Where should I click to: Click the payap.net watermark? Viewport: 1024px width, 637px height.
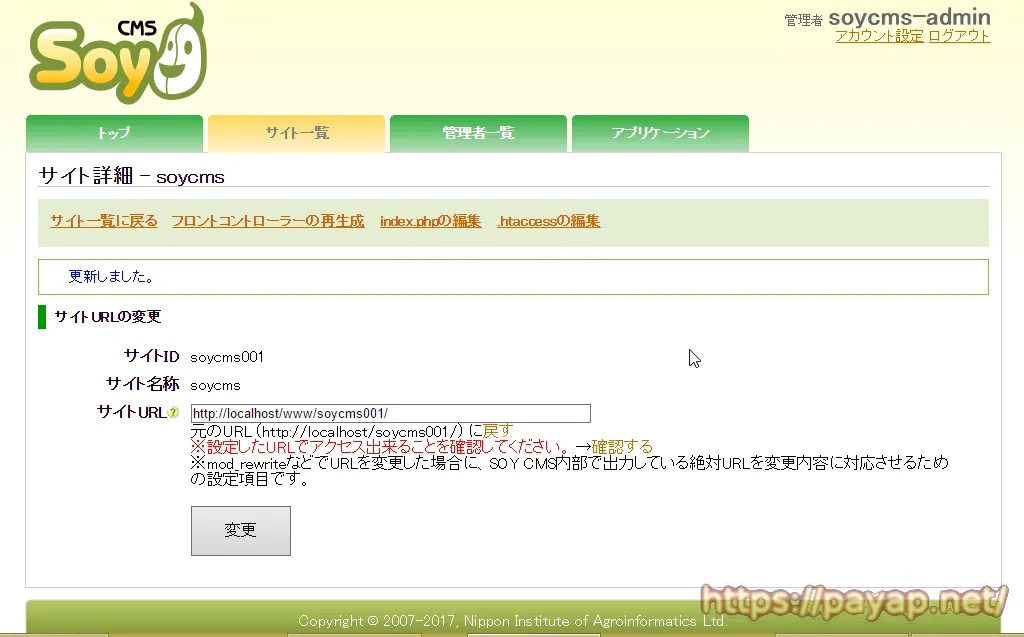coord(853,601)
